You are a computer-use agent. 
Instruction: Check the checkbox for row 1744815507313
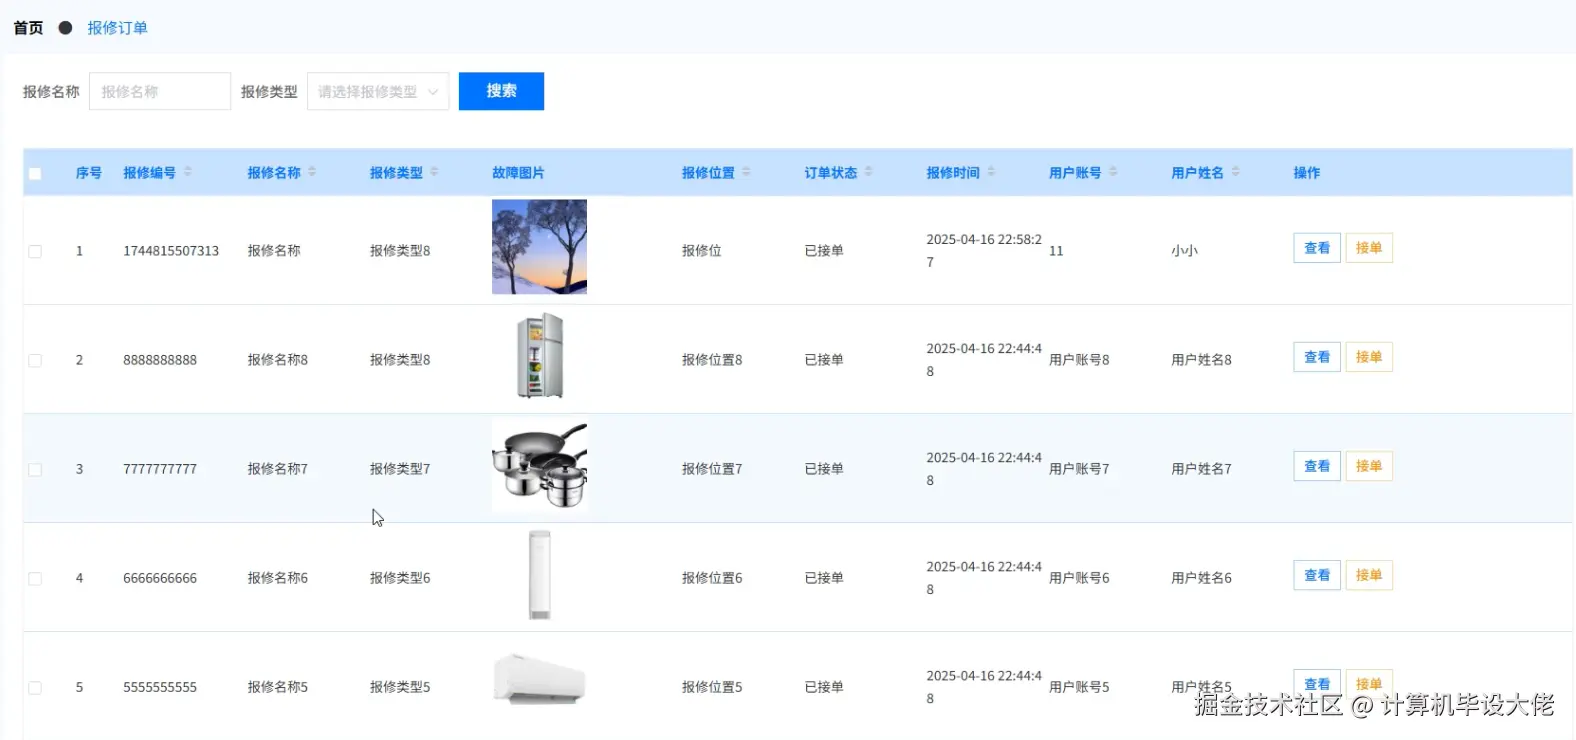coord(35,251)
